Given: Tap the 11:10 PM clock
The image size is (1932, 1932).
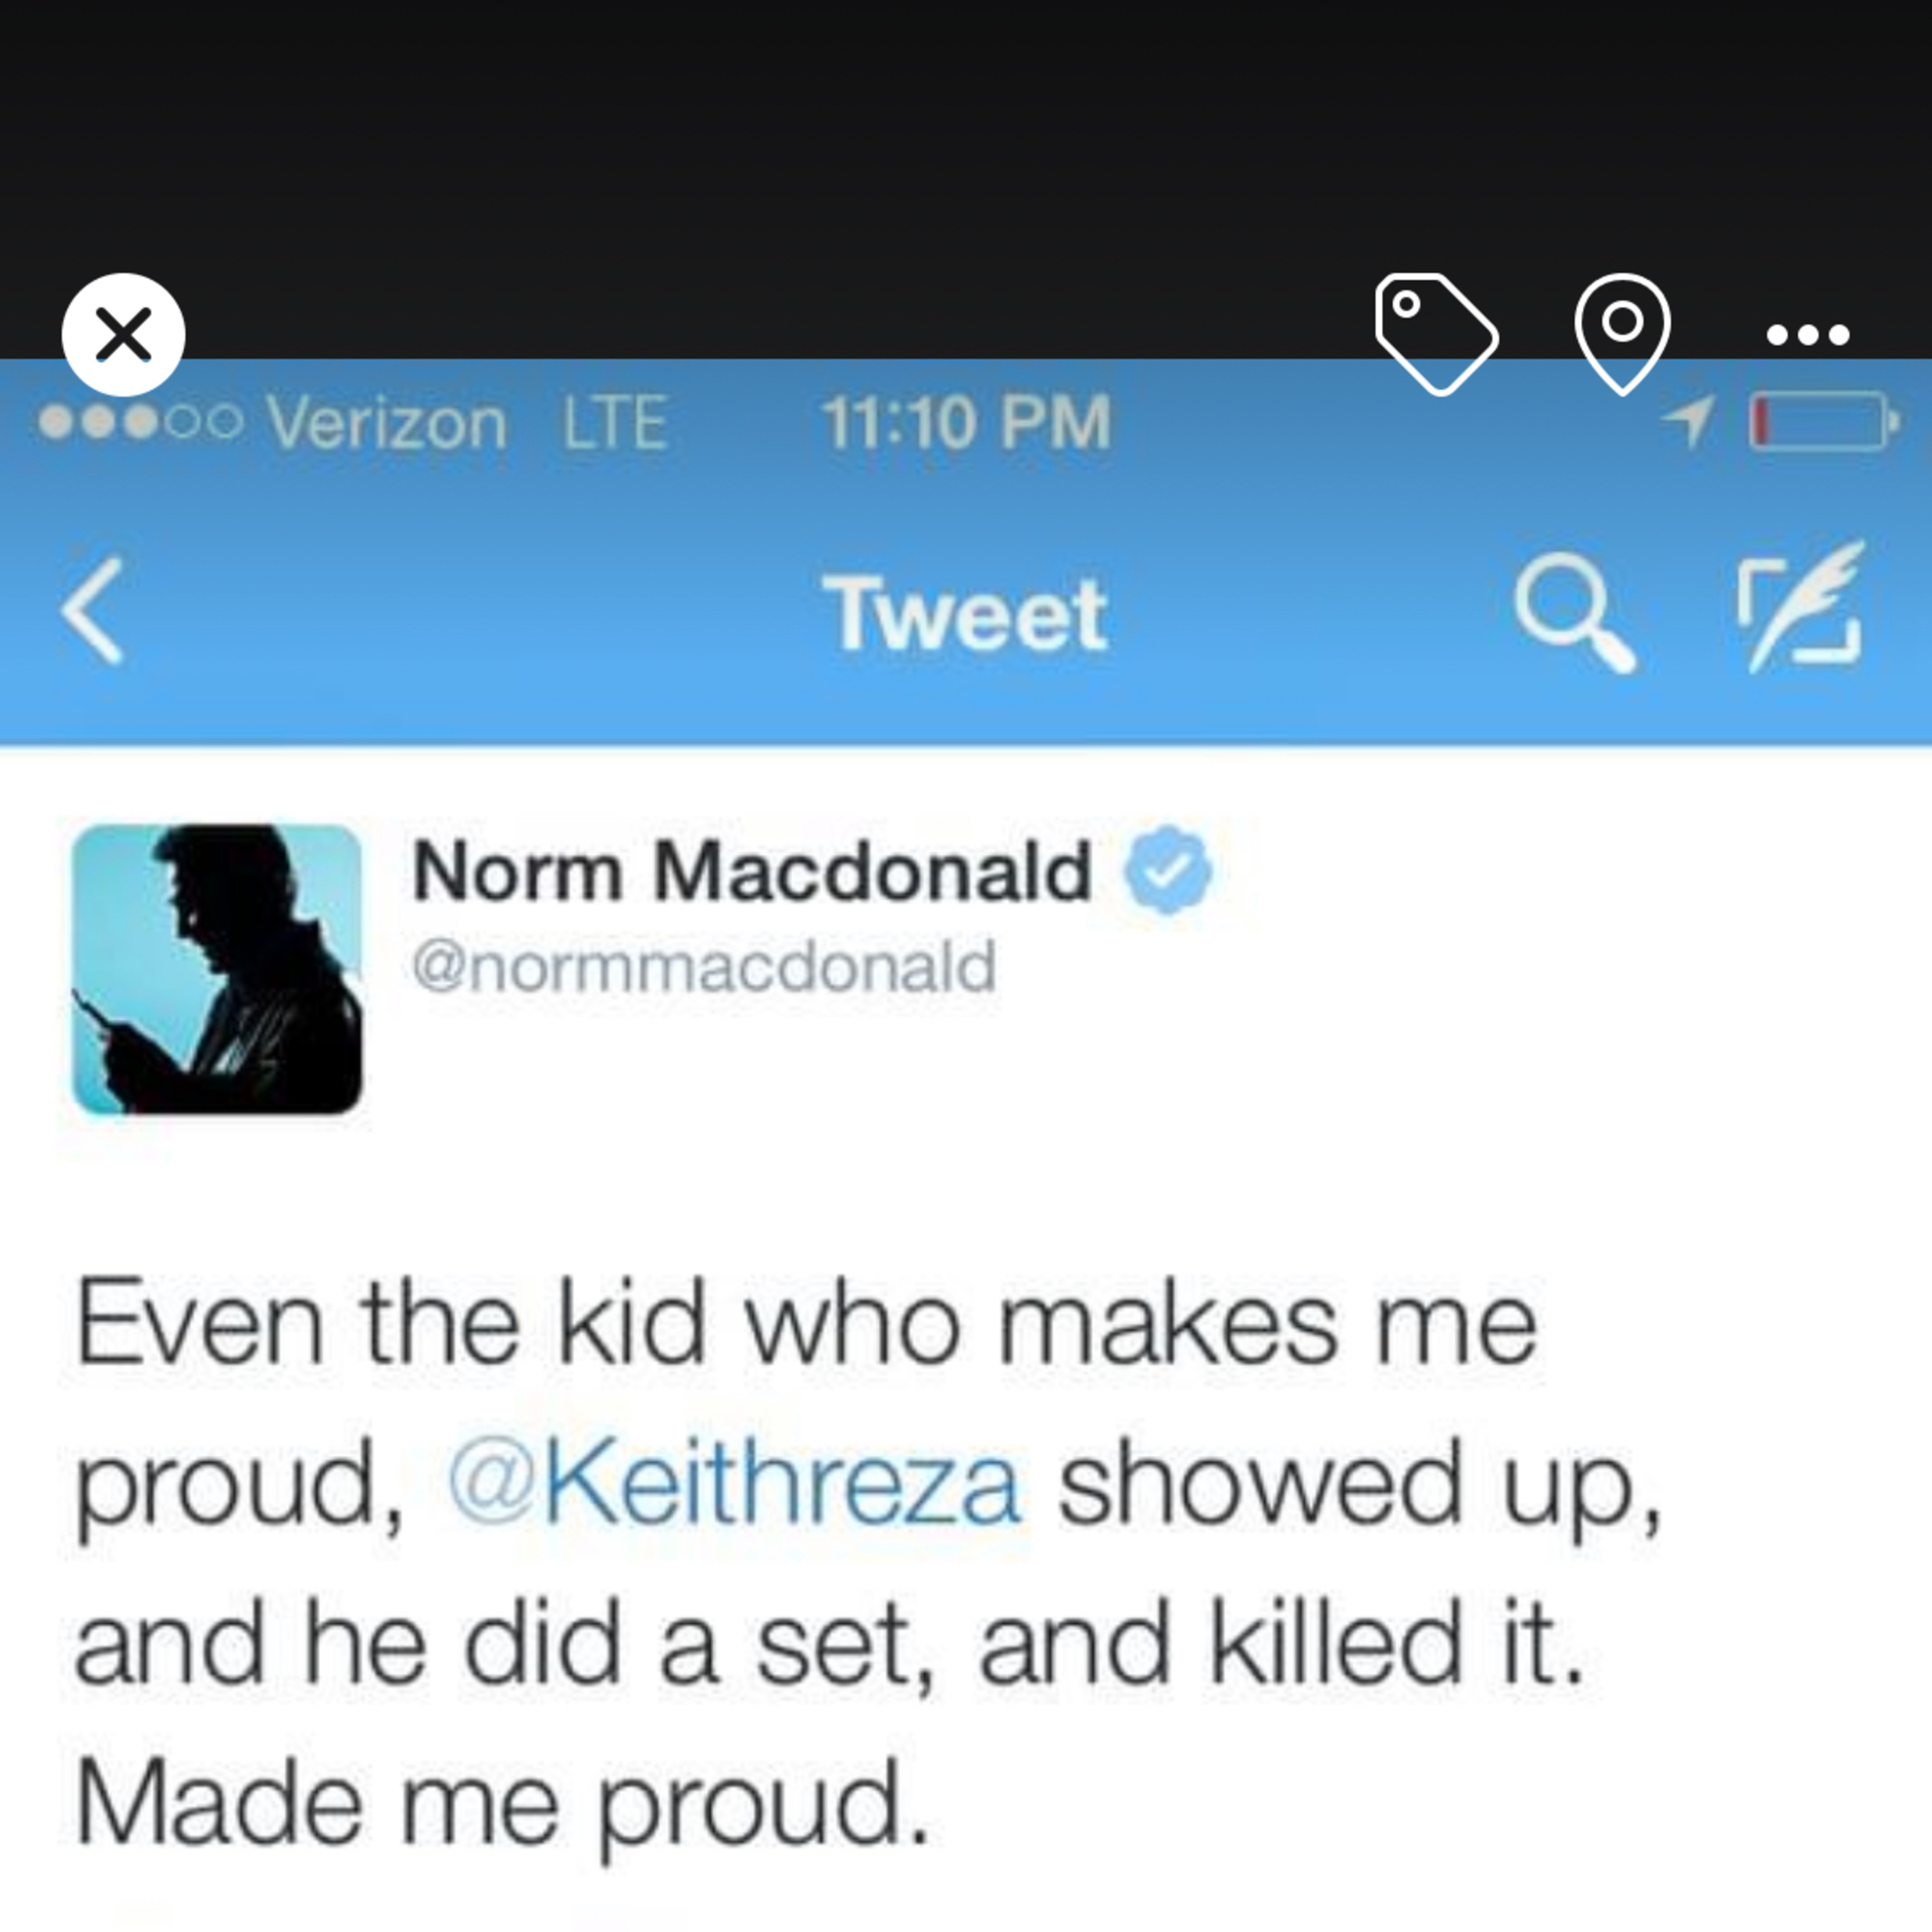Looking at the screenshot, I should (x=965, y=422).
